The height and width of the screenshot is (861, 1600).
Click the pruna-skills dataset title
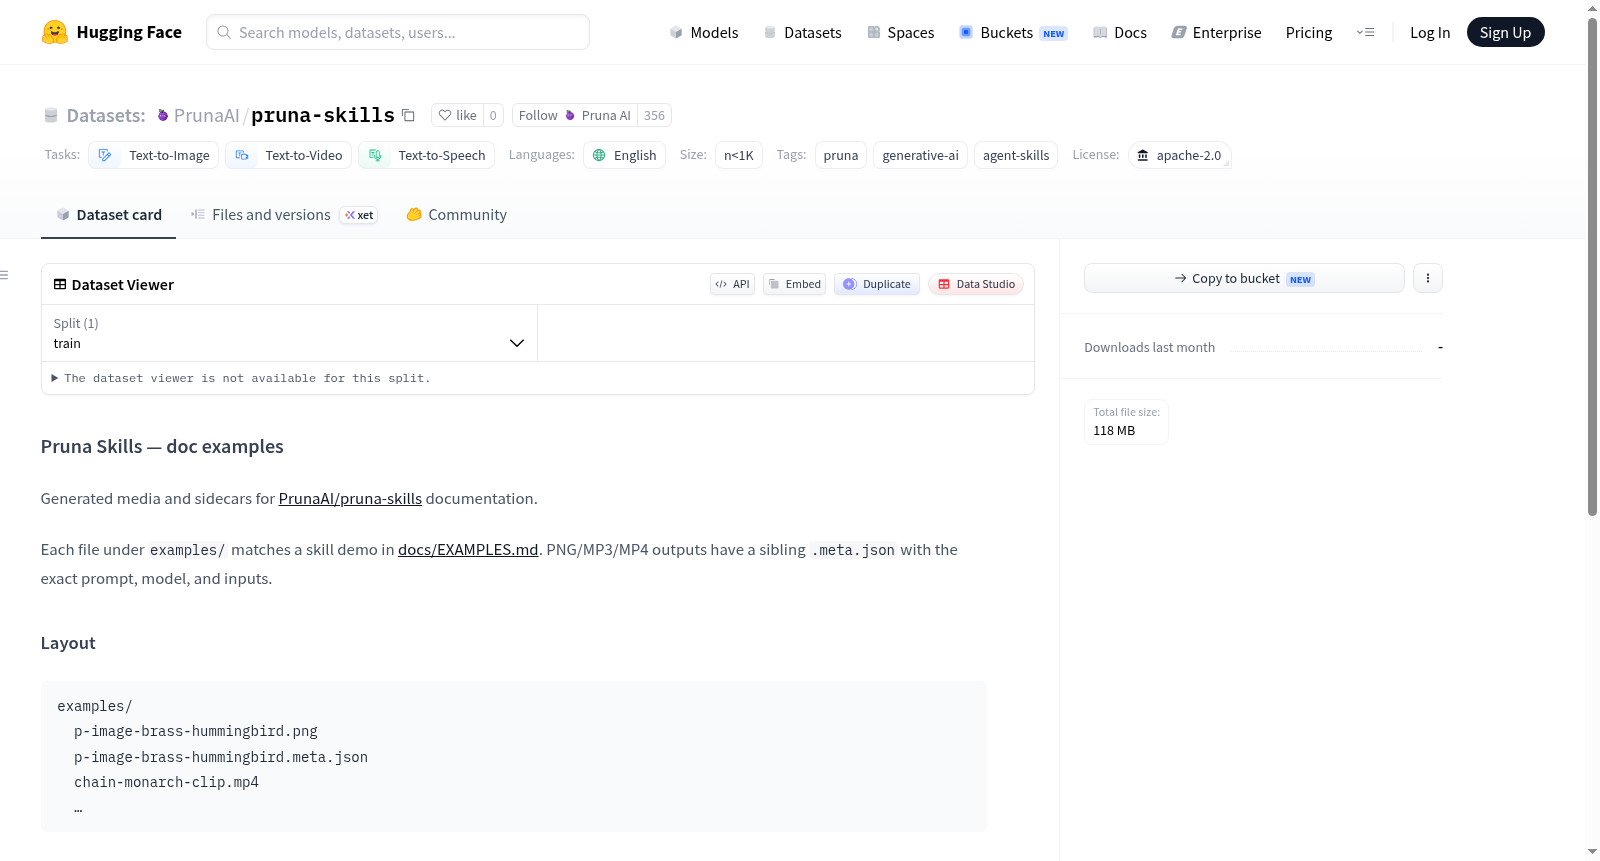tap(322, 115)
